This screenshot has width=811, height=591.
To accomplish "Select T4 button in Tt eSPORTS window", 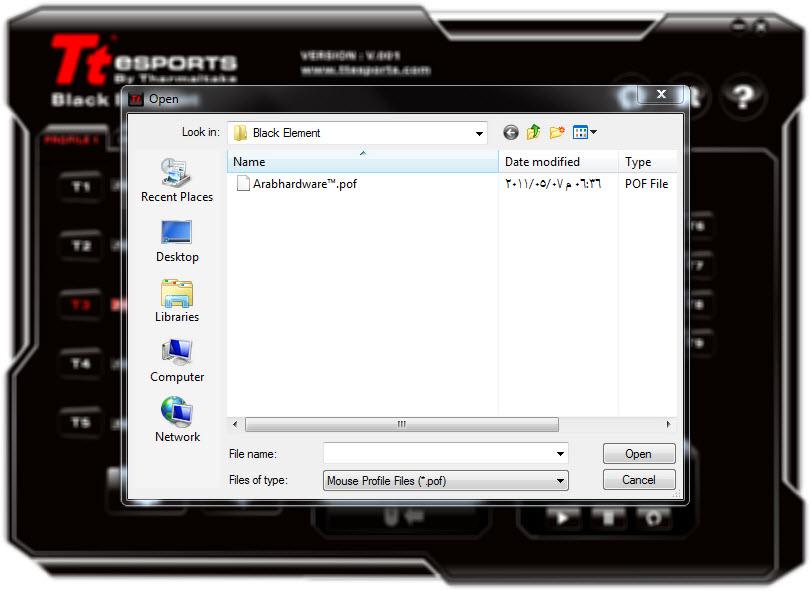I will 80,364.
